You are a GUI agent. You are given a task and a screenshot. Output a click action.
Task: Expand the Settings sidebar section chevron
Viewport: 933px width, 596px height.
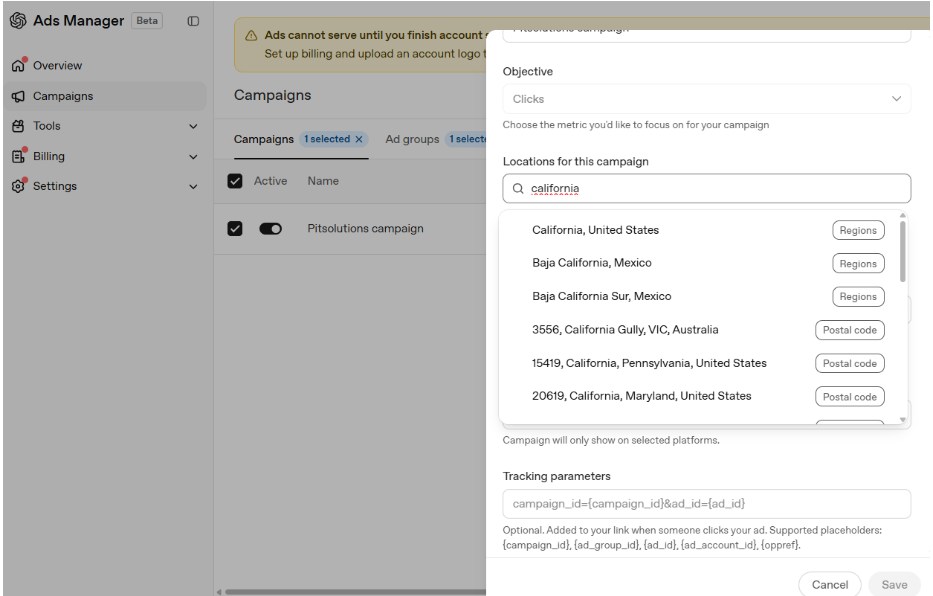click(x=193, y=186)
